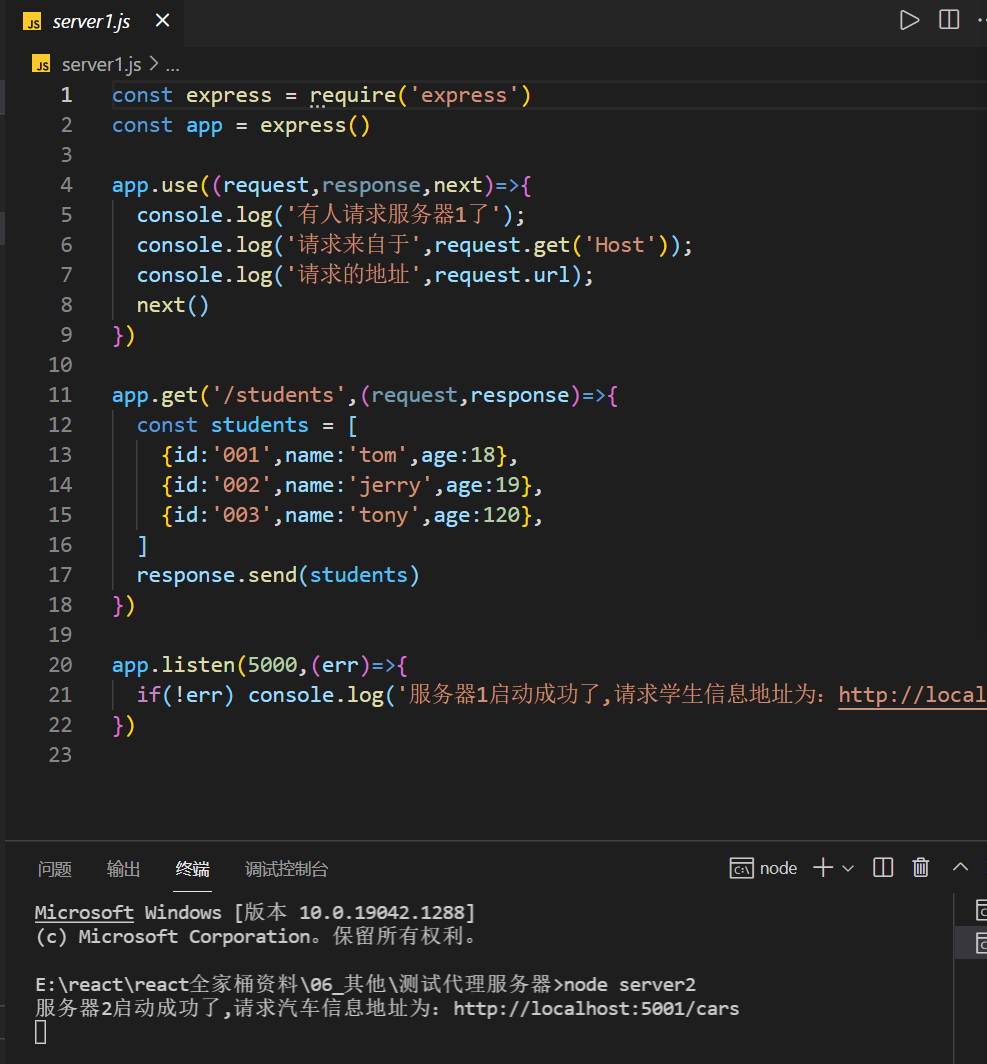Switch to the 问题 (Problems) tab

pos(55,869)
